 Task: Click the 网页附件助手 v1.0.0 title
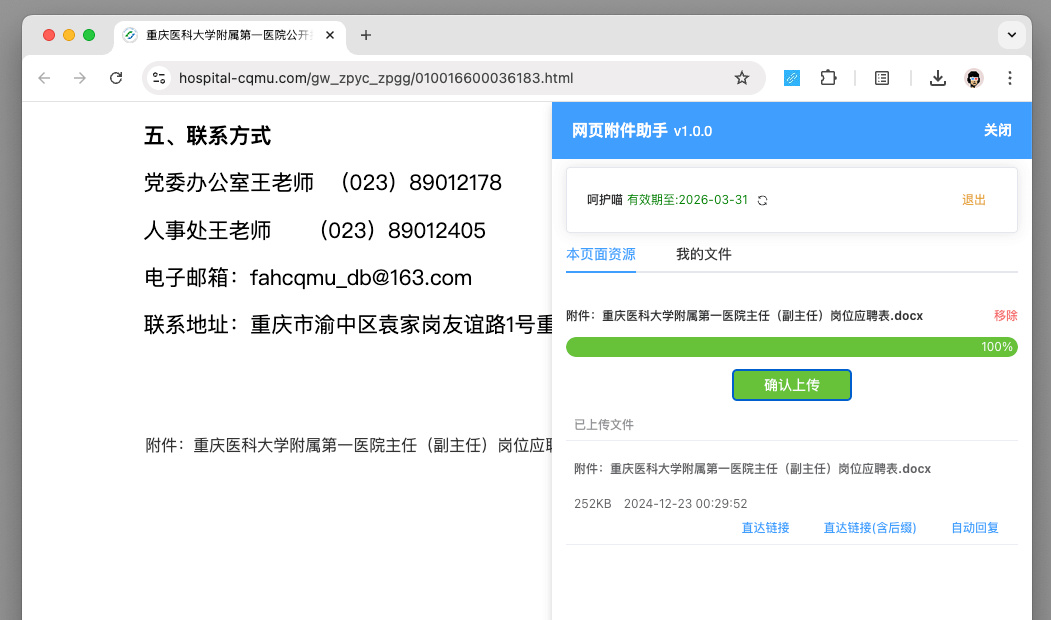coord(641,130)
